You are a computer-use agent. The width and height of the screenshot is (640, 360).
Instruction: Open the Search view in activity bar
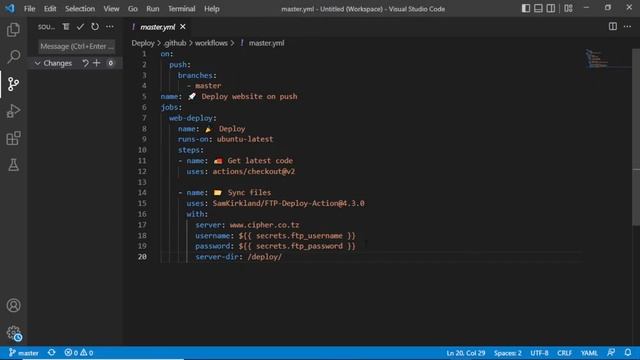point(13,57)
